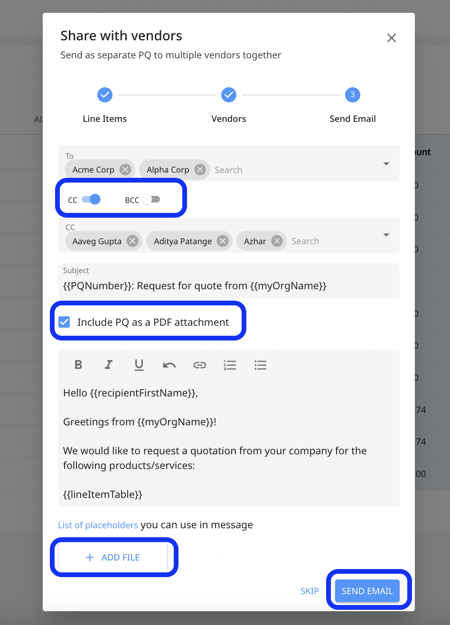The image size is (450, 625).
Task: Toggle italic text formatting
Action: click(108, 365)
